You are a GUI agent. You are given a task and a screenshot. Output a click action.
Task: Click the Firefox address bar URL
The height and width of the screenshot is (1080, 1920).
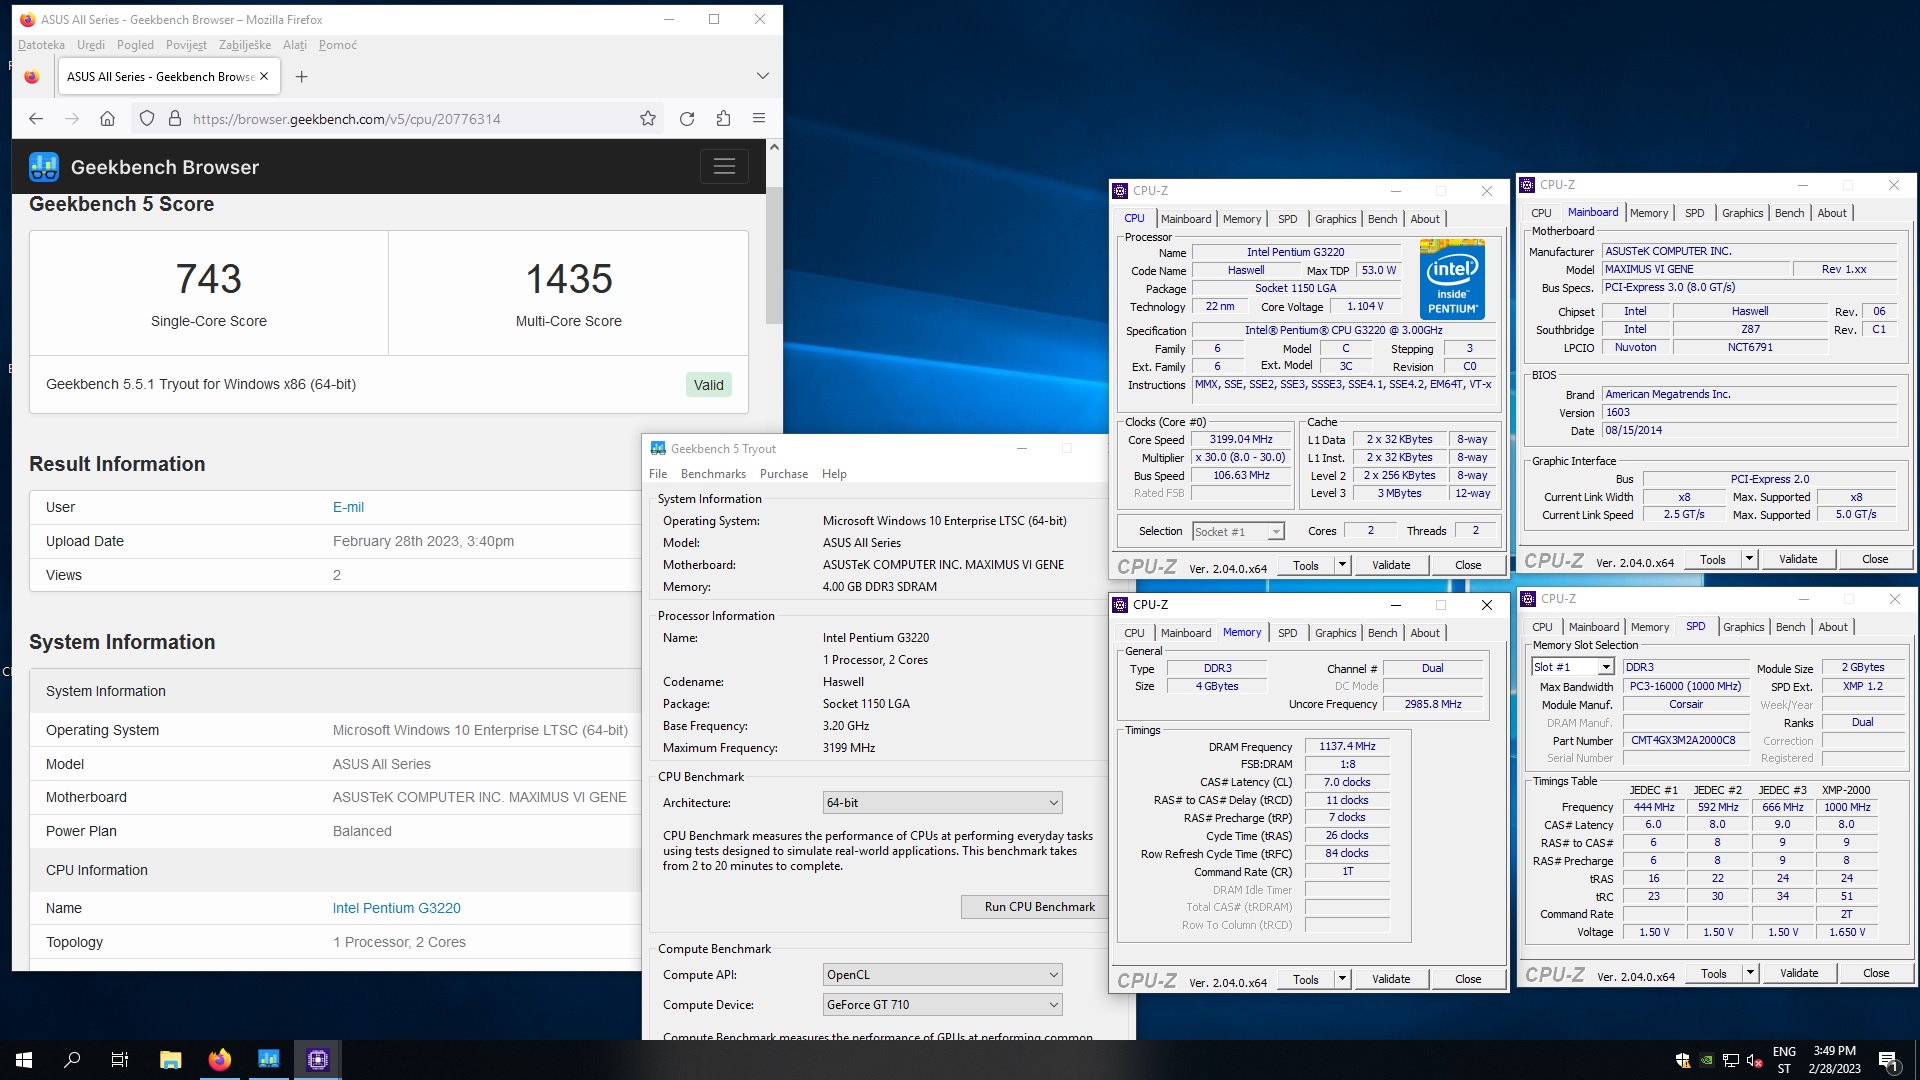click(346, 119)
